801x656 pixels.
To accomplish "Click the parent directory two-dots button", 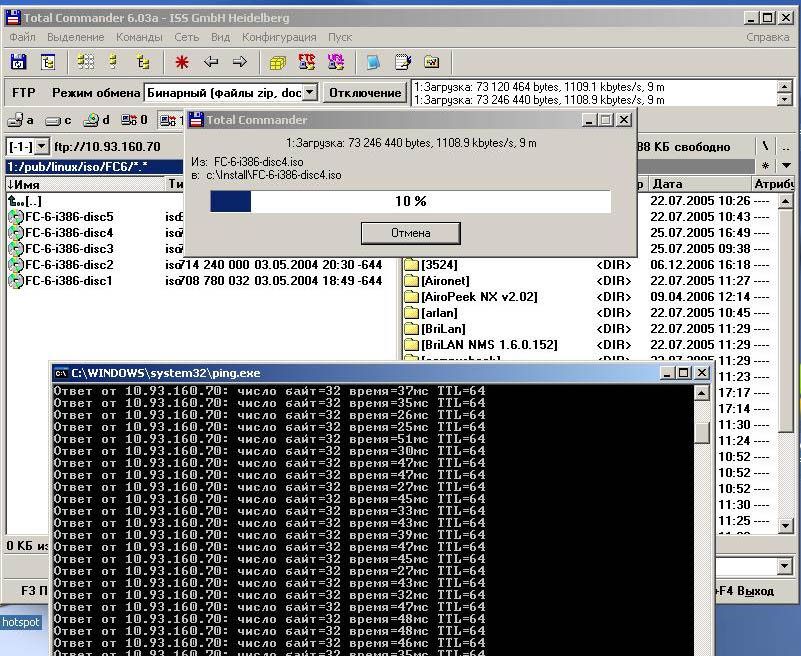I will tap(786, 146).
